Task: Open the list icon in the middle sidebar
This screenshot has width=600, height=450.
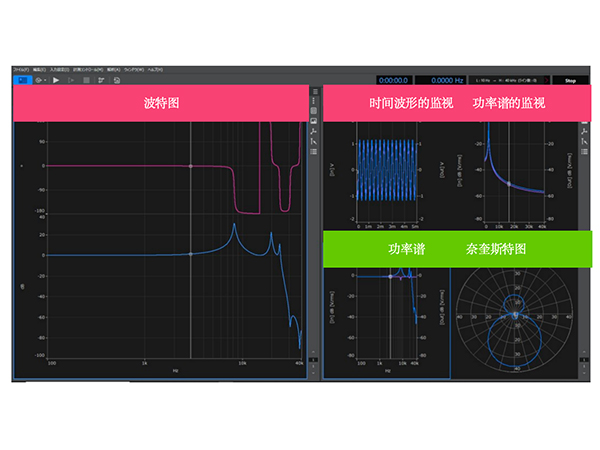Action: pos(314,152)
